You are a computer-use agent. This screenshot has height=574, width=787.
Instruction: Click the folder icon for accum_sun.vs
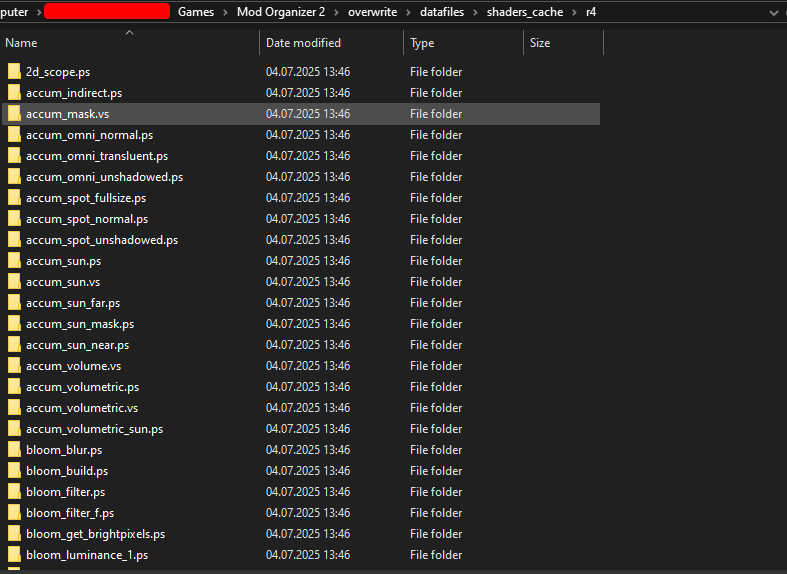(x=14, y=282)
